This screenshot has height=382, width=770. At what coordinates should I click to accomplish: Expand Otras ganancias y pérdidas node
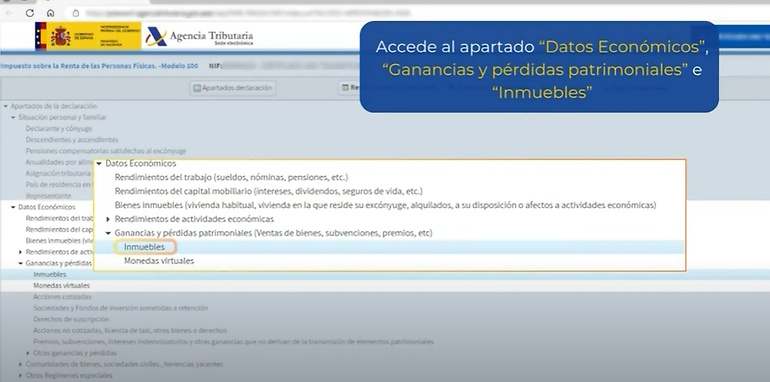[28, 353]
